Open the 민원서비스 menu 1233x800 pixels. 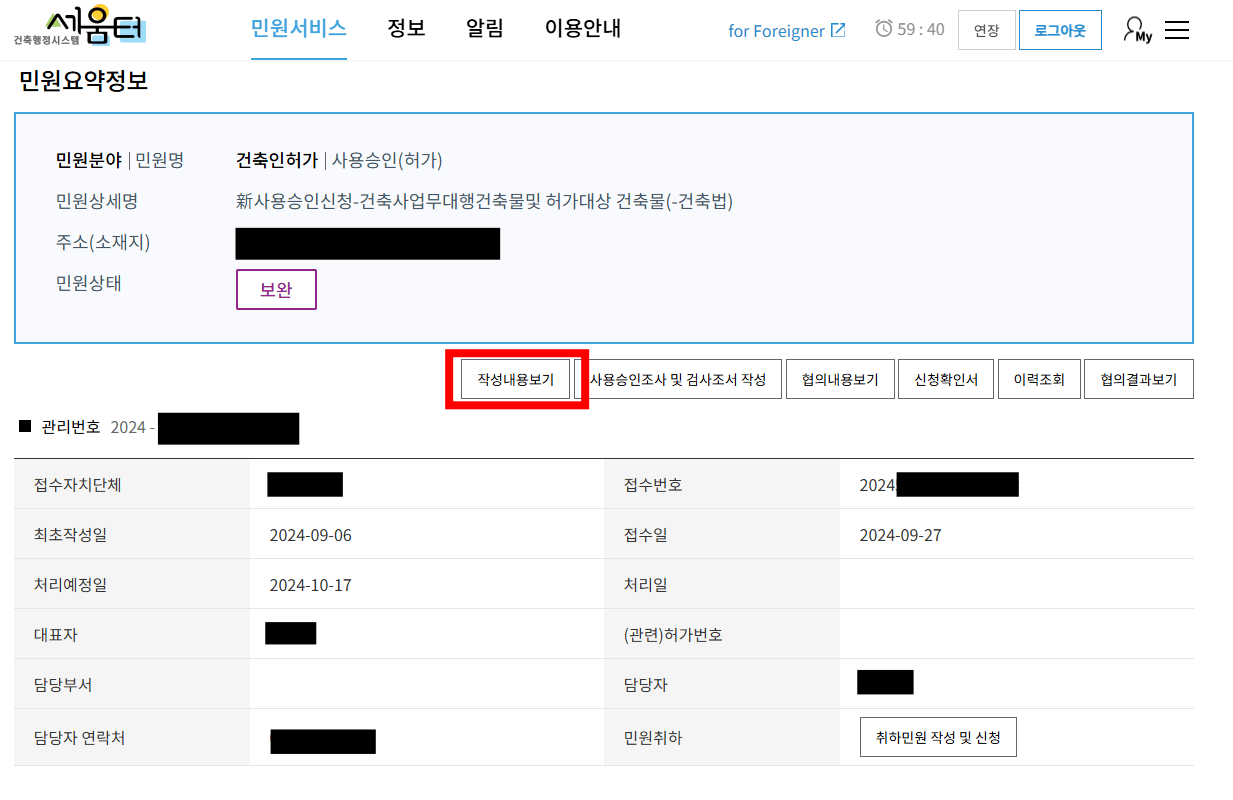coord(298,30)
